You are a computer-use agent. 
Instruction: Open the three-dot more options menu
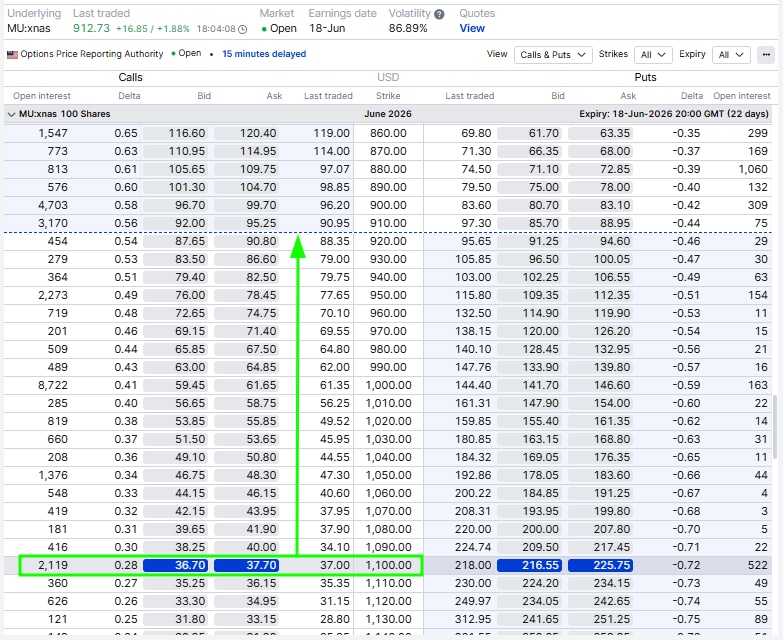tap(766, 54)
